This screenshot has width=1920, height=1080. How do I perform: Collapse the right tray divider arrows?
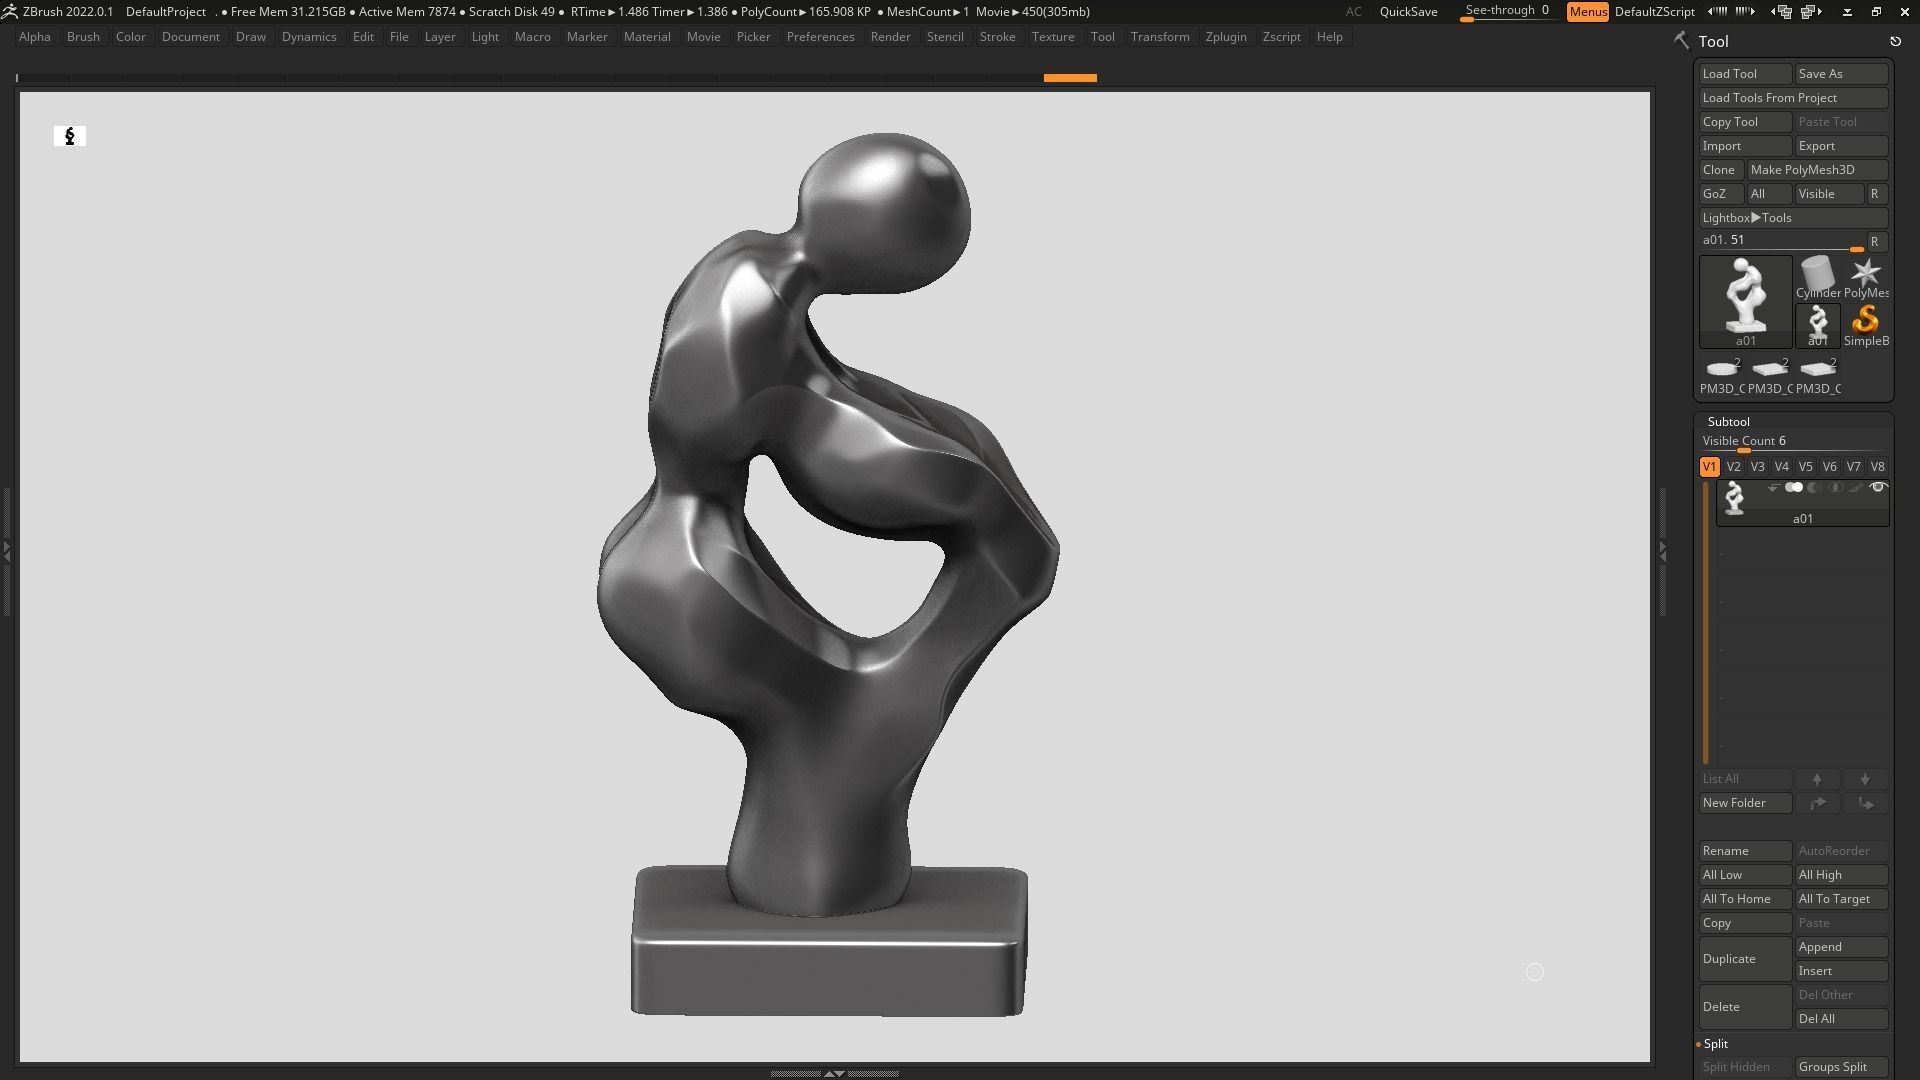[x=1662, y=550]
